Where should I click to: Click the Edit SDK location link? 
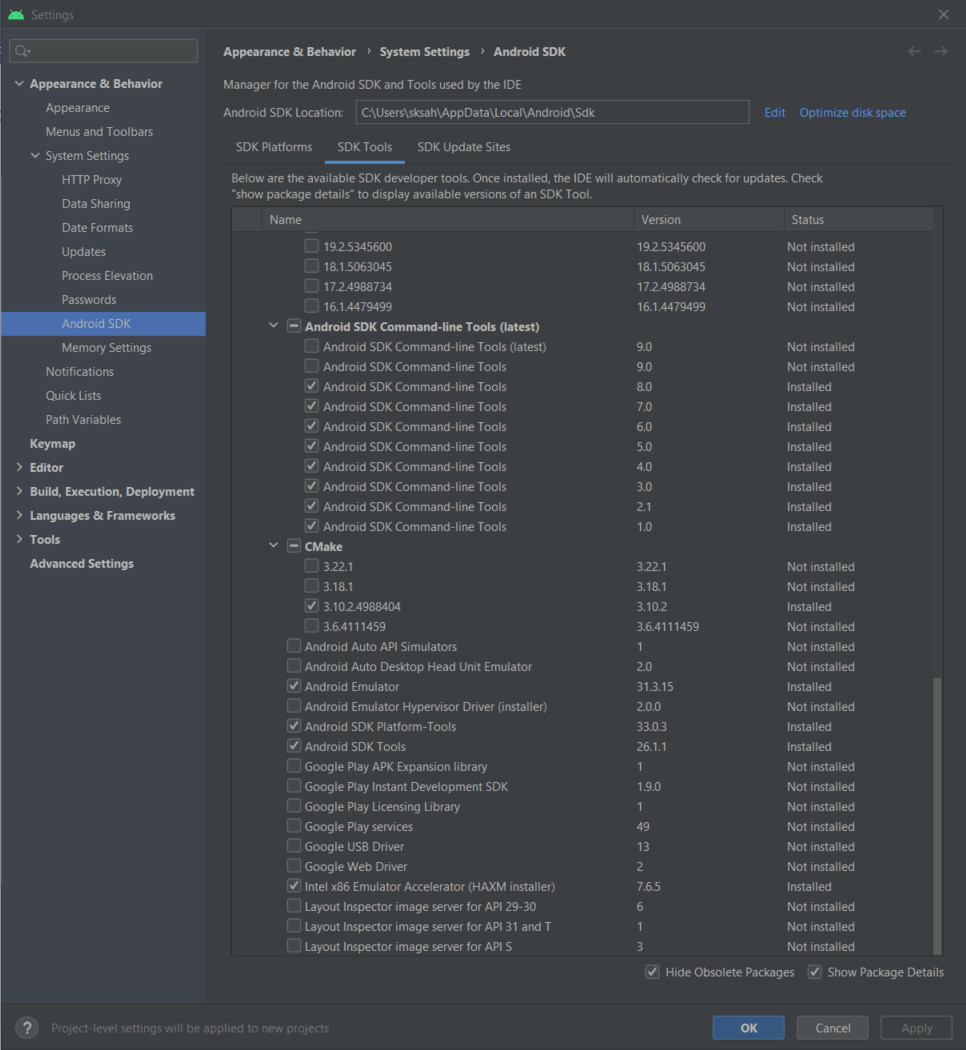point(775,112)
